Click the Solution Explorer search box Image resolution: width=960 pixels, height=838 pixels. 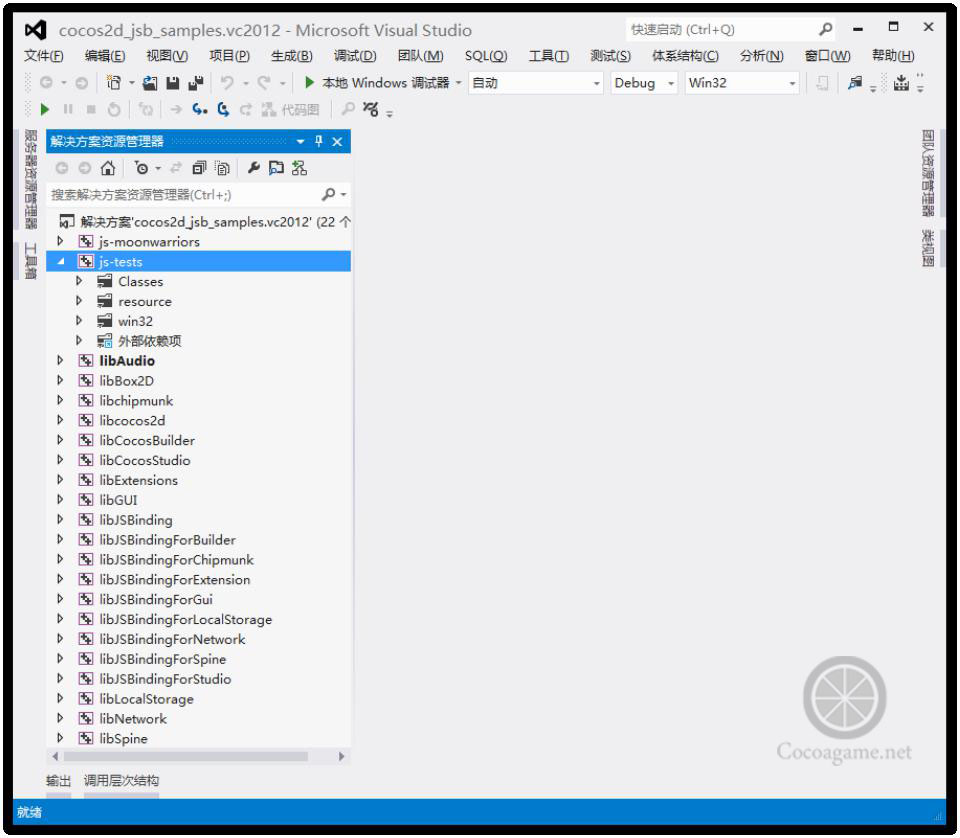click(180, 195)
